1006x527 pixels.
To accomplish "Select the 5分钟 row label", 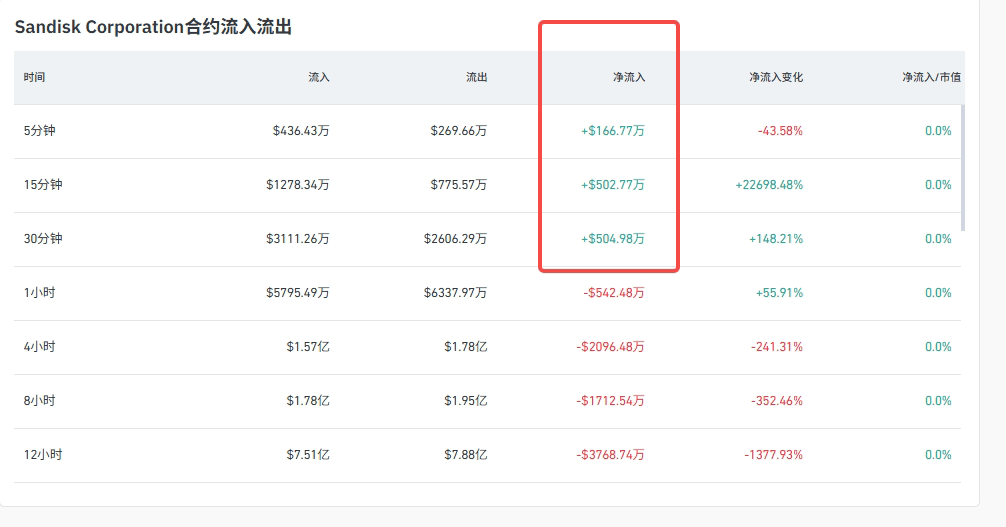I will pos(40,131).
